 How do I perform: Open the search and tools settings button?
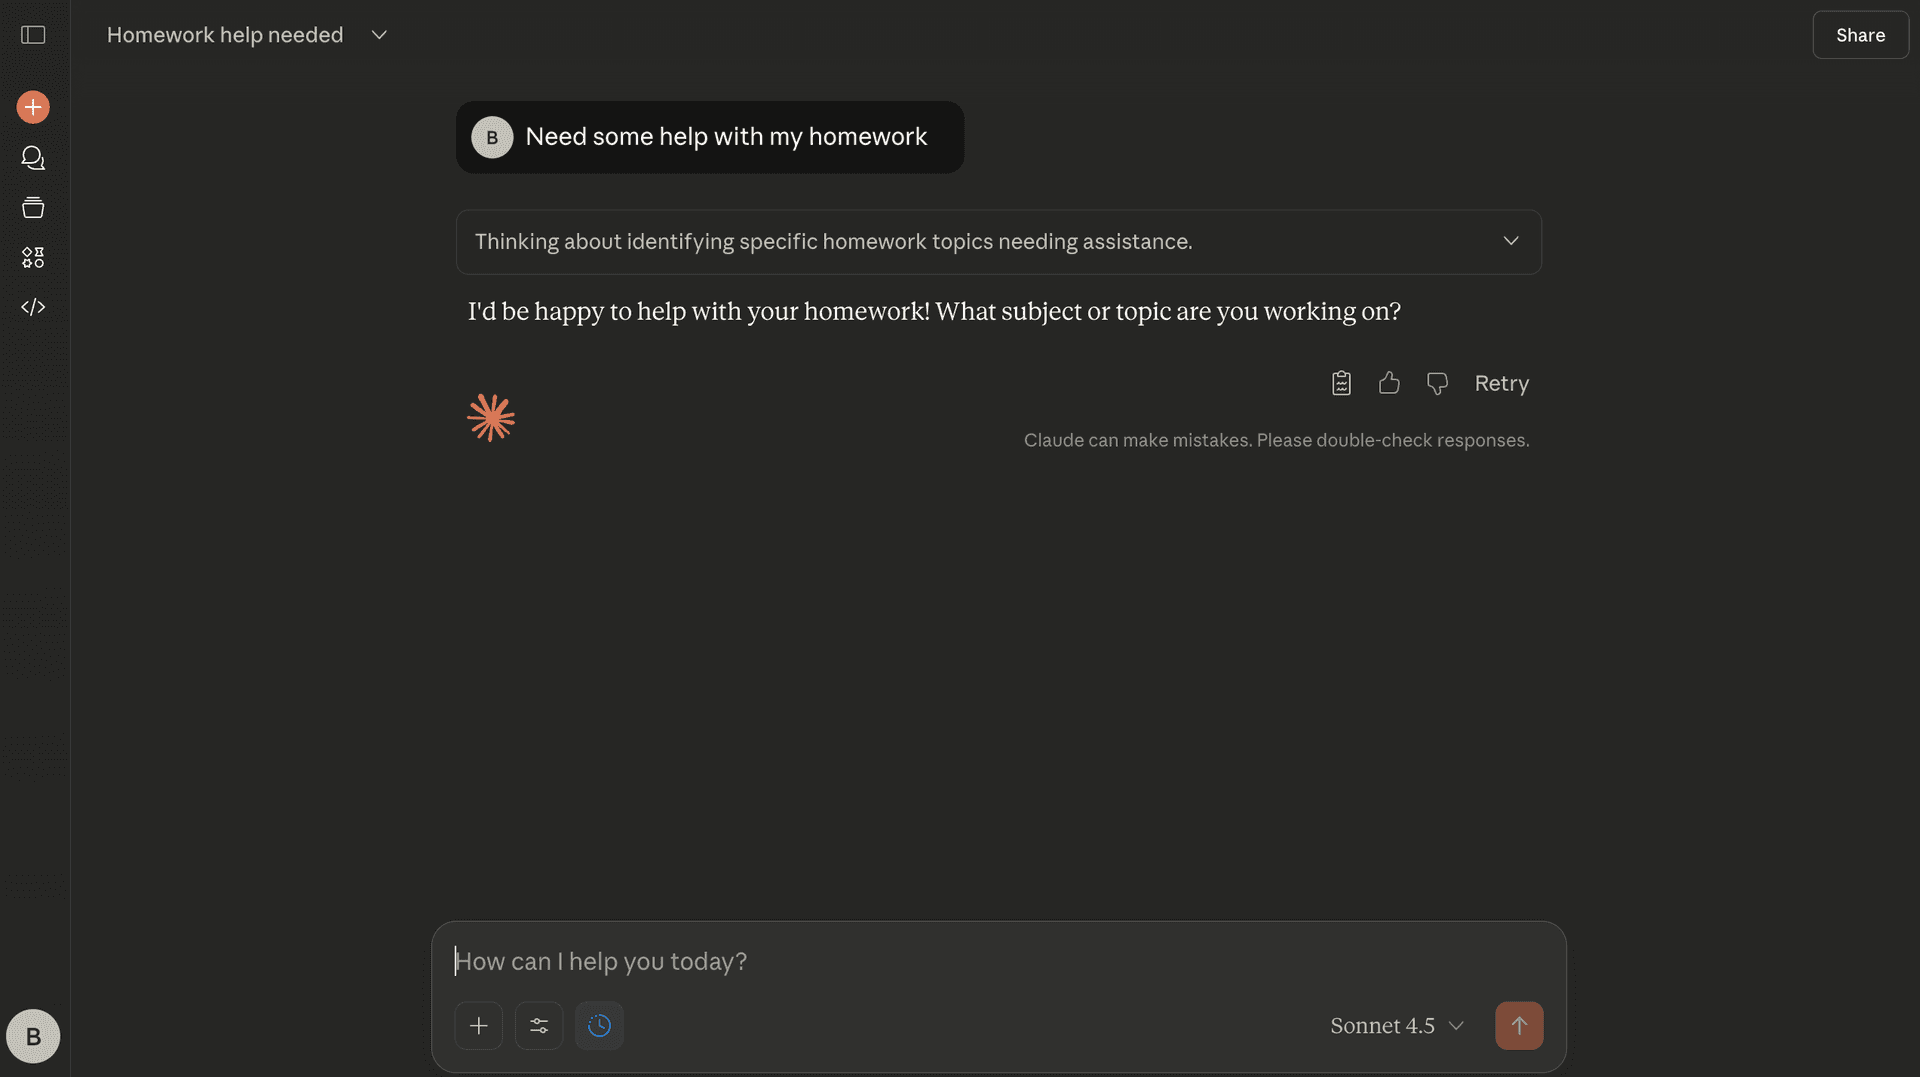tap(539, 1026)
